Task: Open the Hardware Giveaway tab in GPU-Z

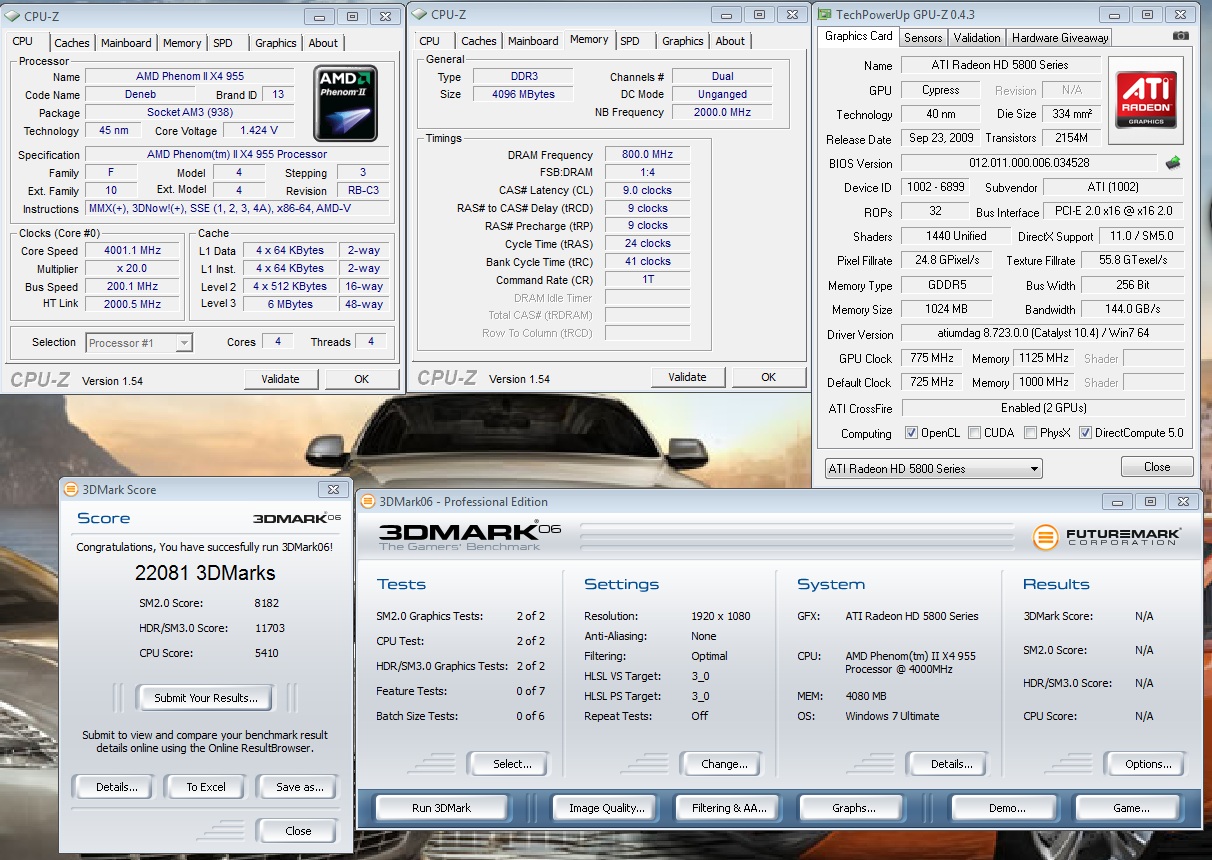Action: click(1060, 38)
